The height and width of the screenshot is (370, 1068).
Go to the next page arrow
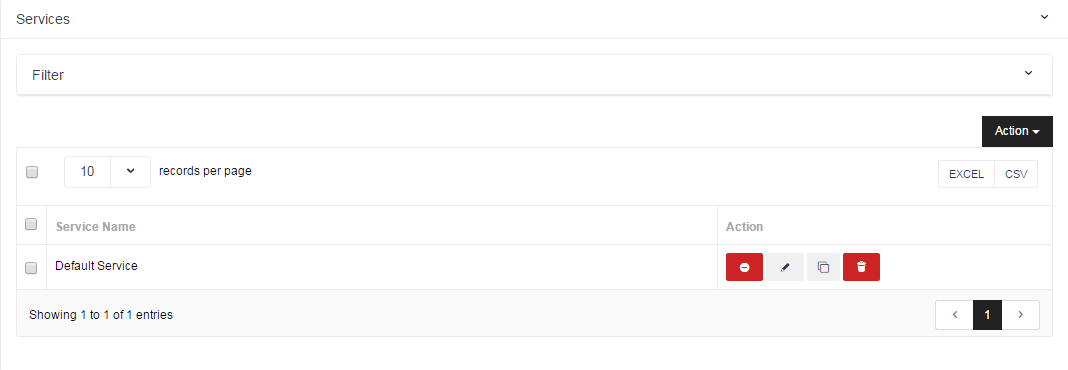pyautogui.click(x=1020, y=315)
